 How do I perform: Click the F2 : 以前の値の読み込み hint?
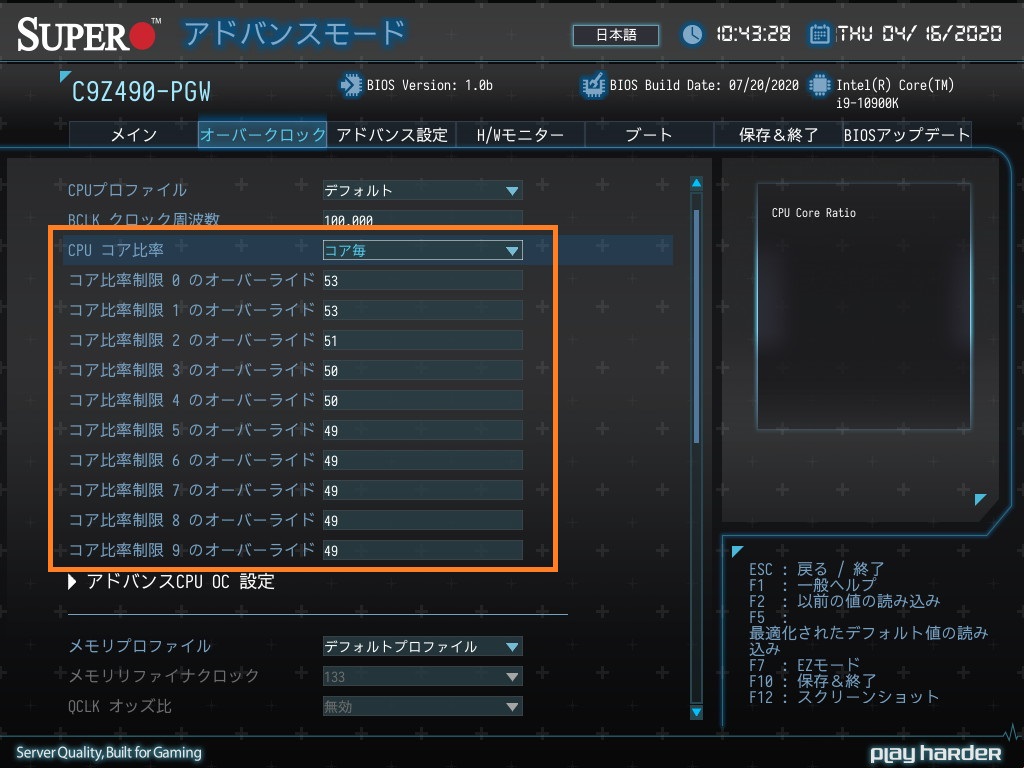(844, 601)
